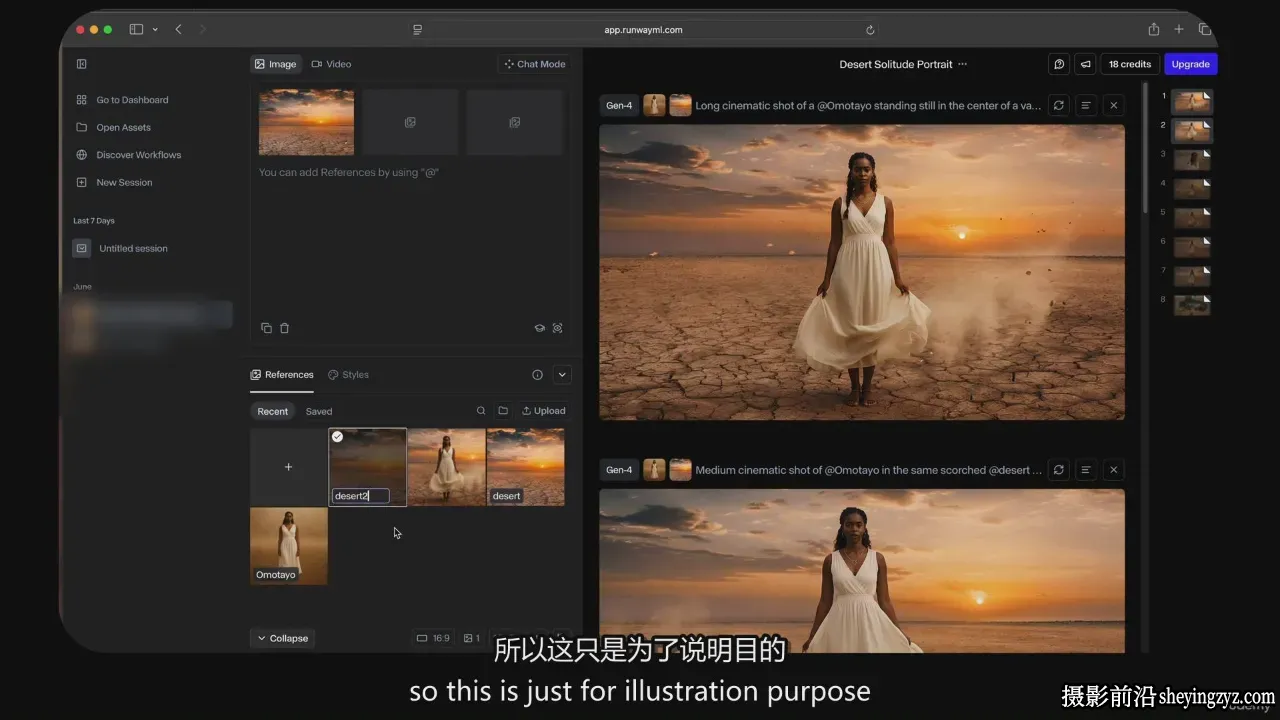Open the references folder icon
Viewport: 1280px width, 720px height.
[503, 411]
